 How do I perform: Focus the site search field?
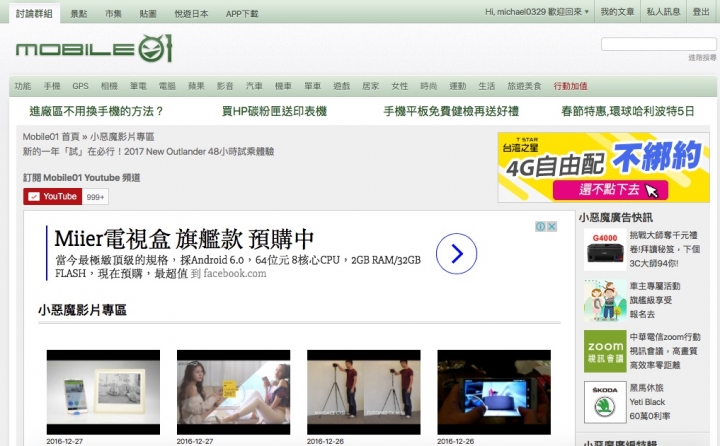(658, 44)
